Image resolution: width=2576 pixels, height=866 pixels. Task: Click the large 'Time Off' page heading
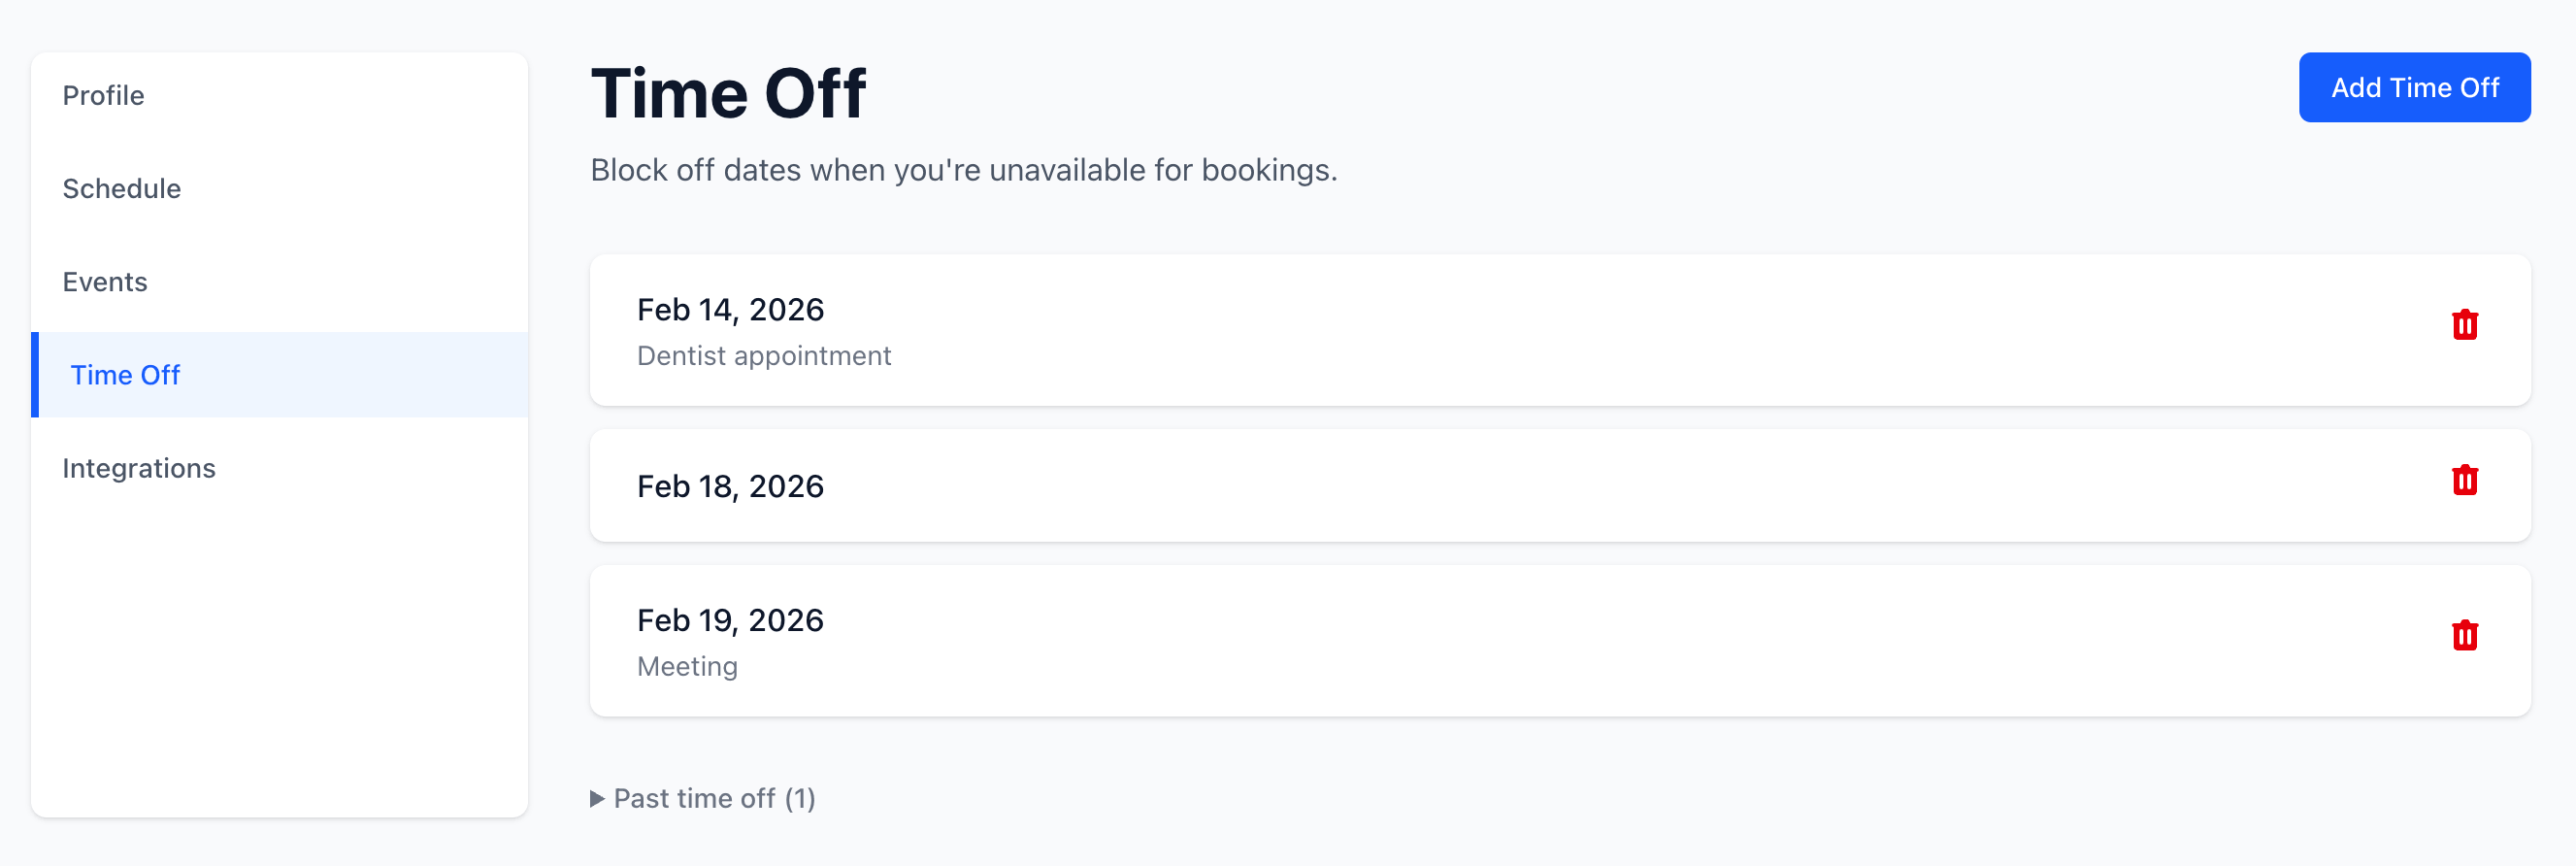[728, 94]
